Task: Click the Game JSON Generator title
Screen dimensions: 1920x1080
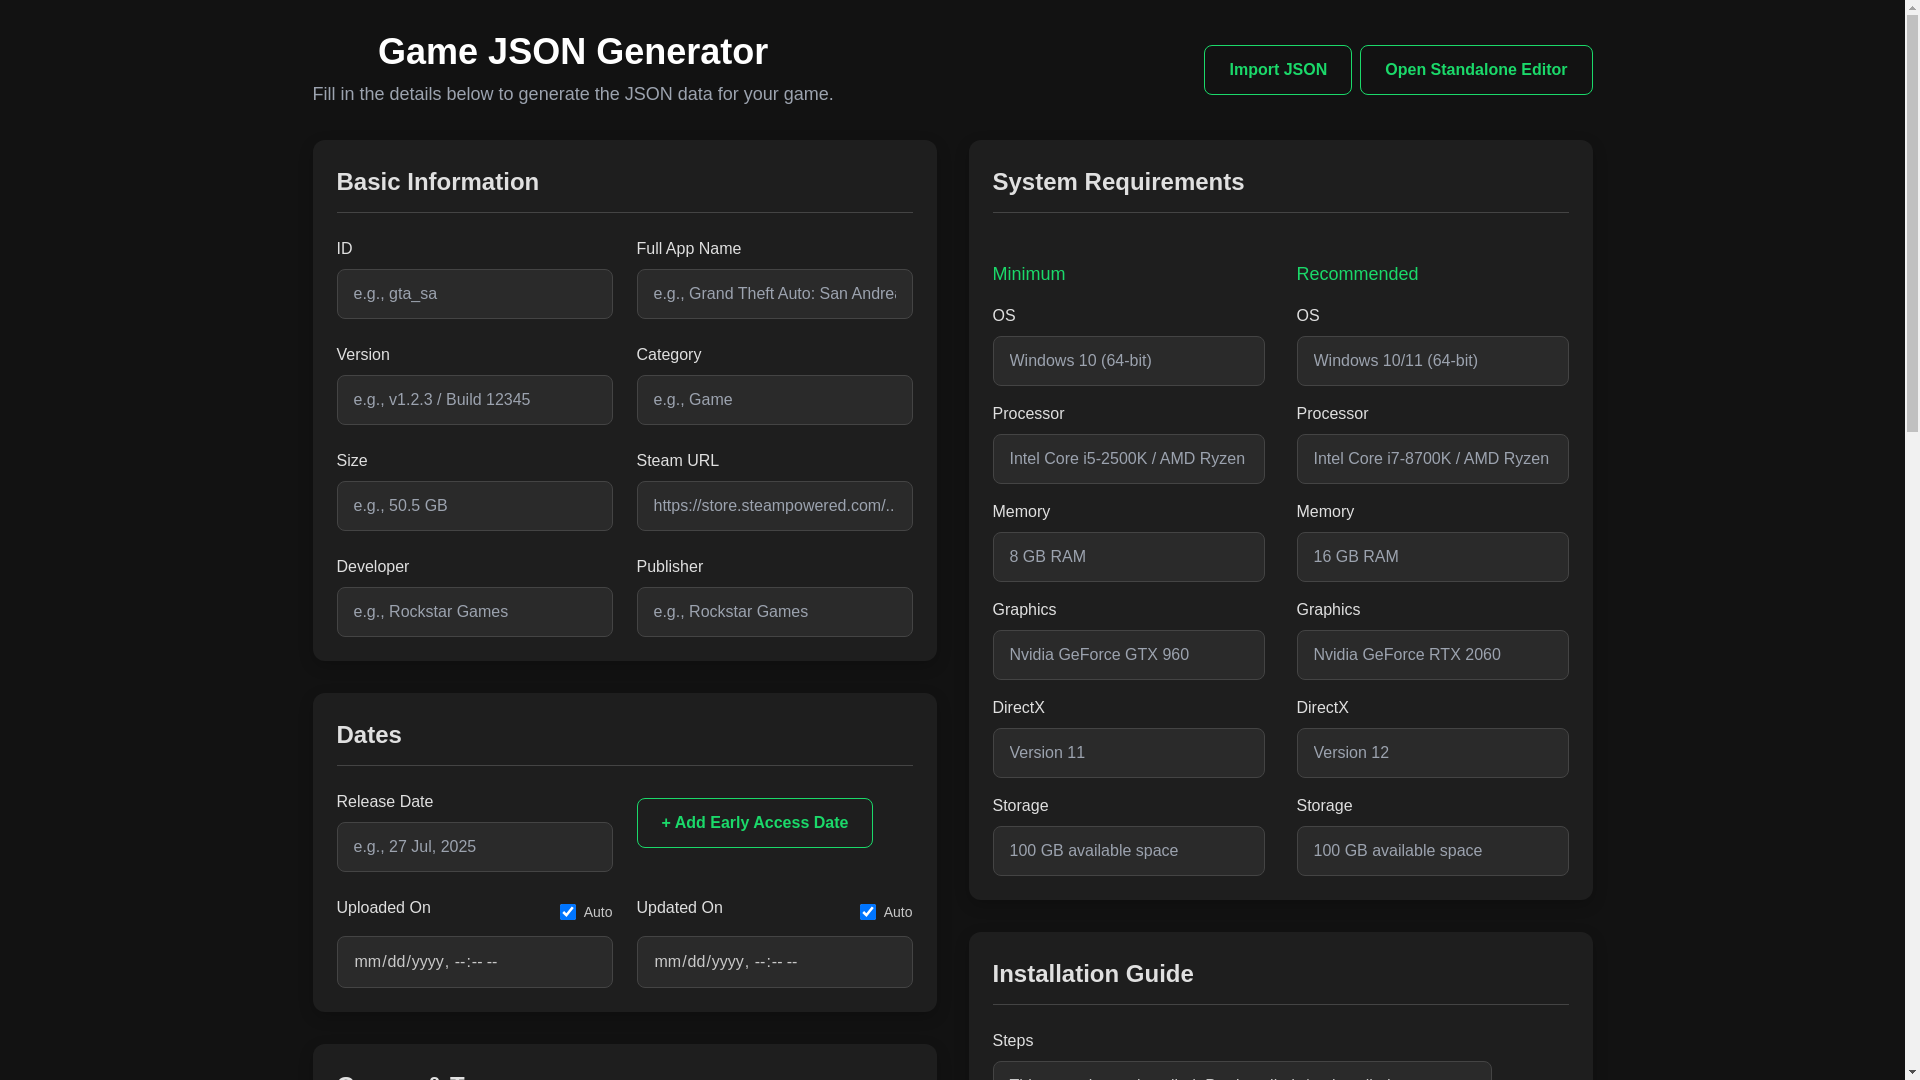Action: coord(572,52)
